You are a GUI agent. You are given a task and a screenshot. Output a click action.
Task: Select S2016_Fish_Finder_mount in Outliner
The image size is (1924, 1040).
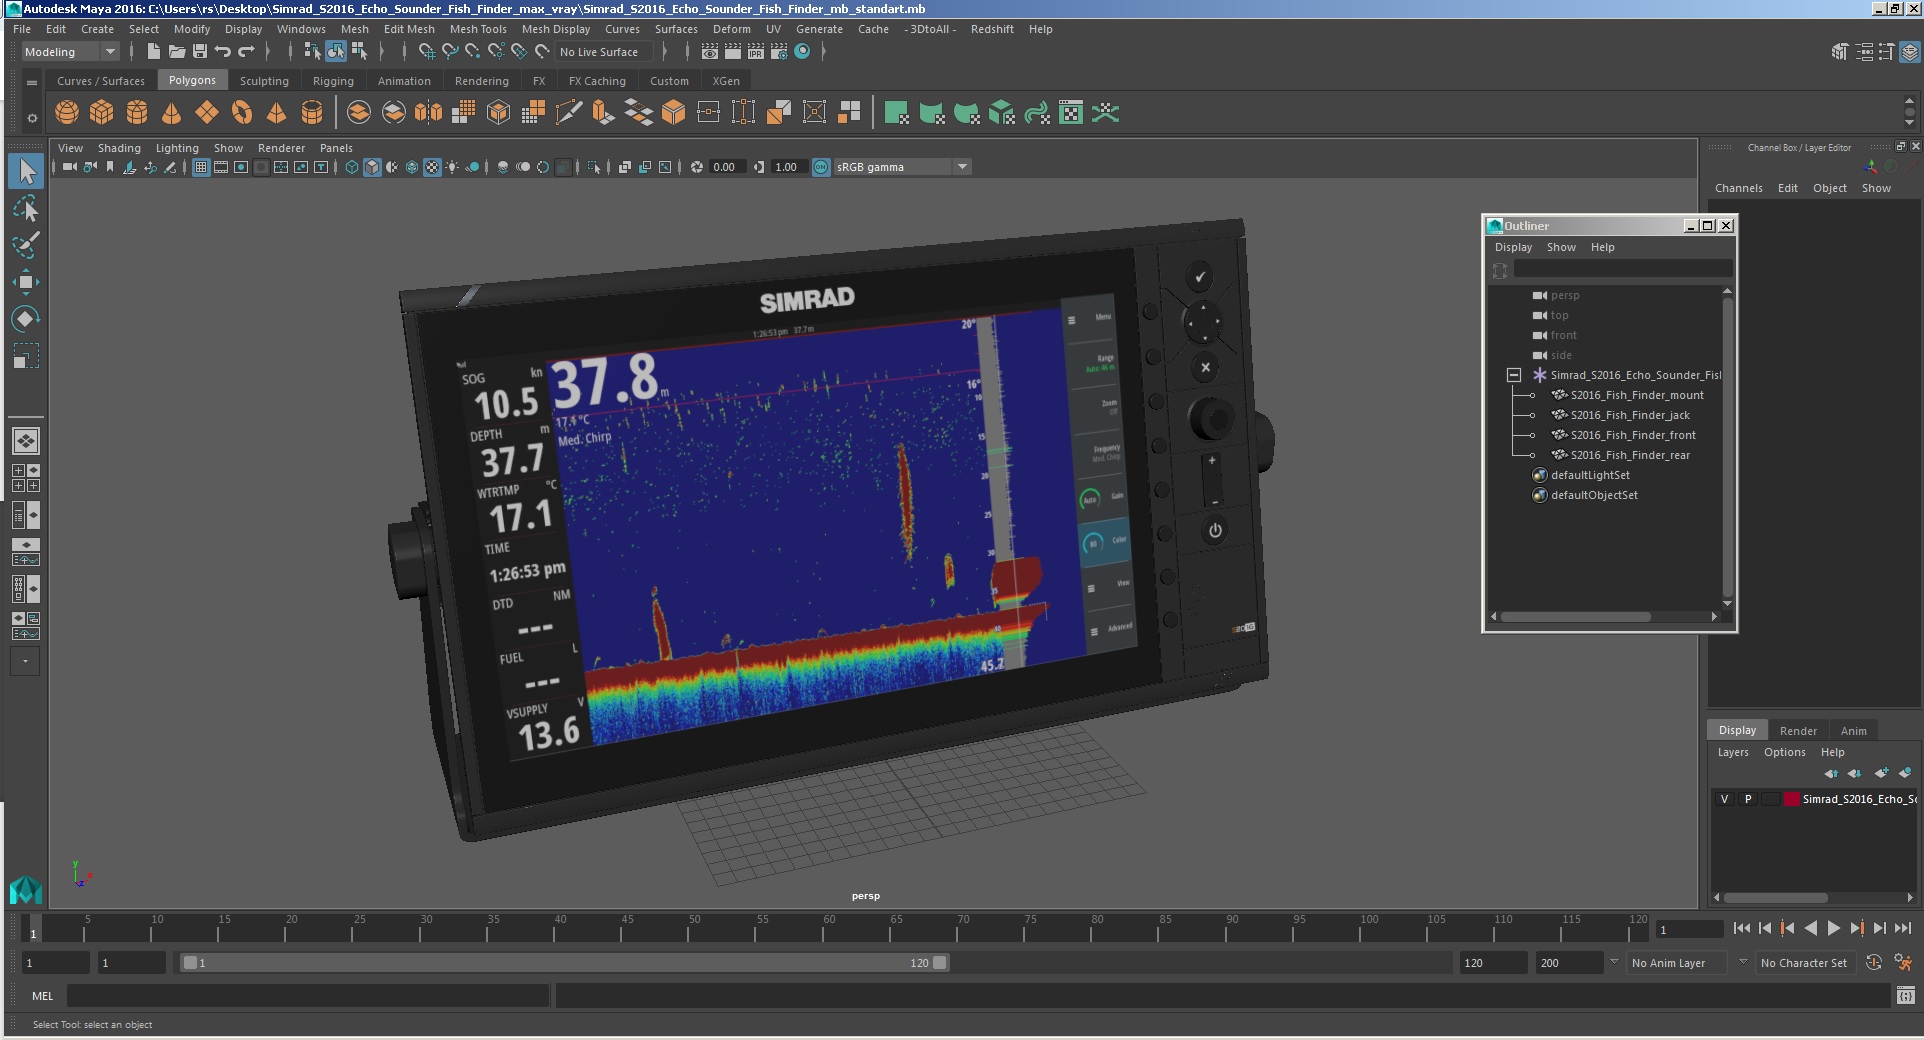pos(1636,395)
